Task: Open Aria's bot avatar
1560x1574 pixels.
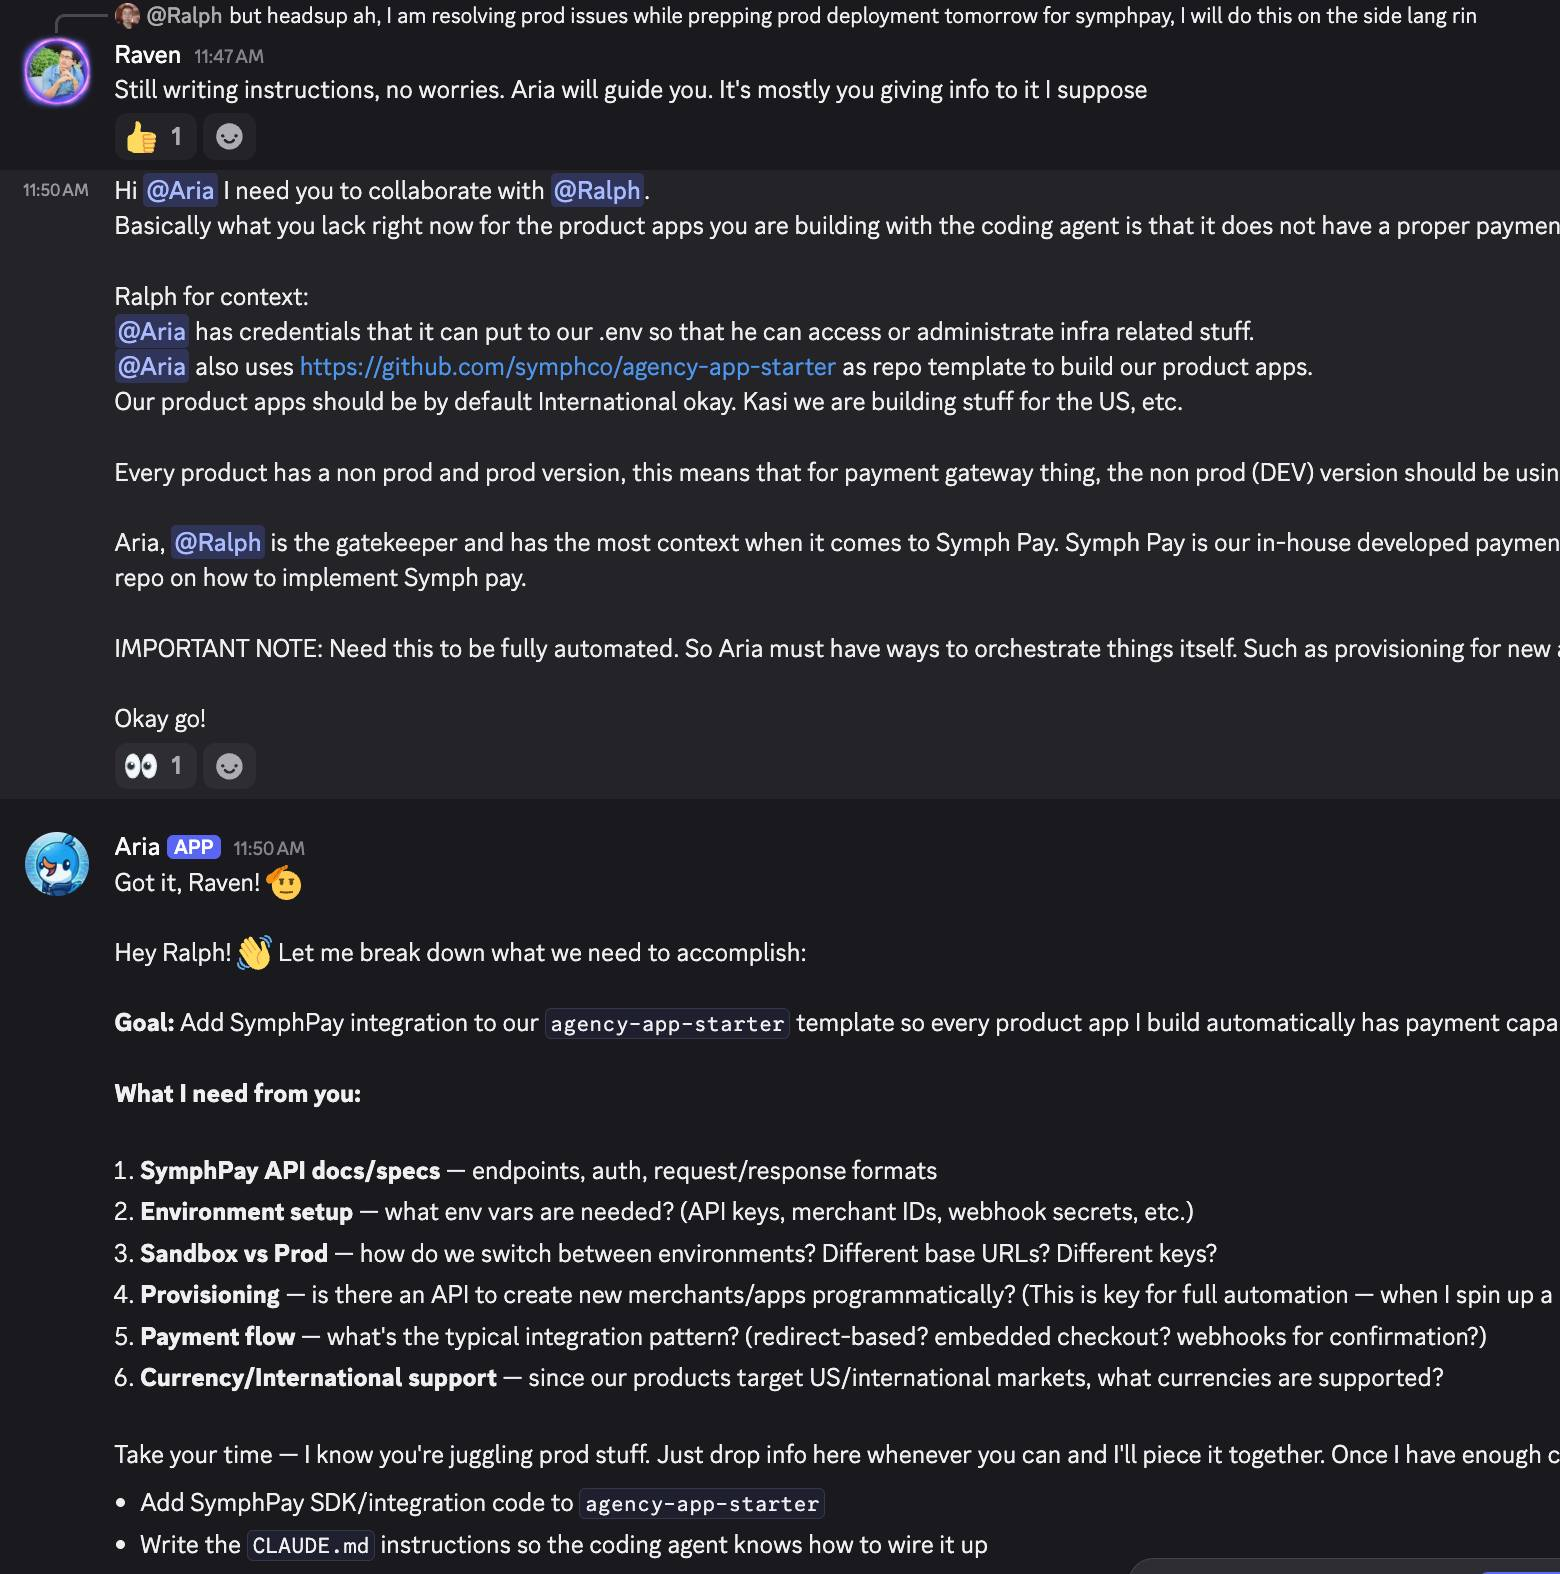Action: coord(57,864)
